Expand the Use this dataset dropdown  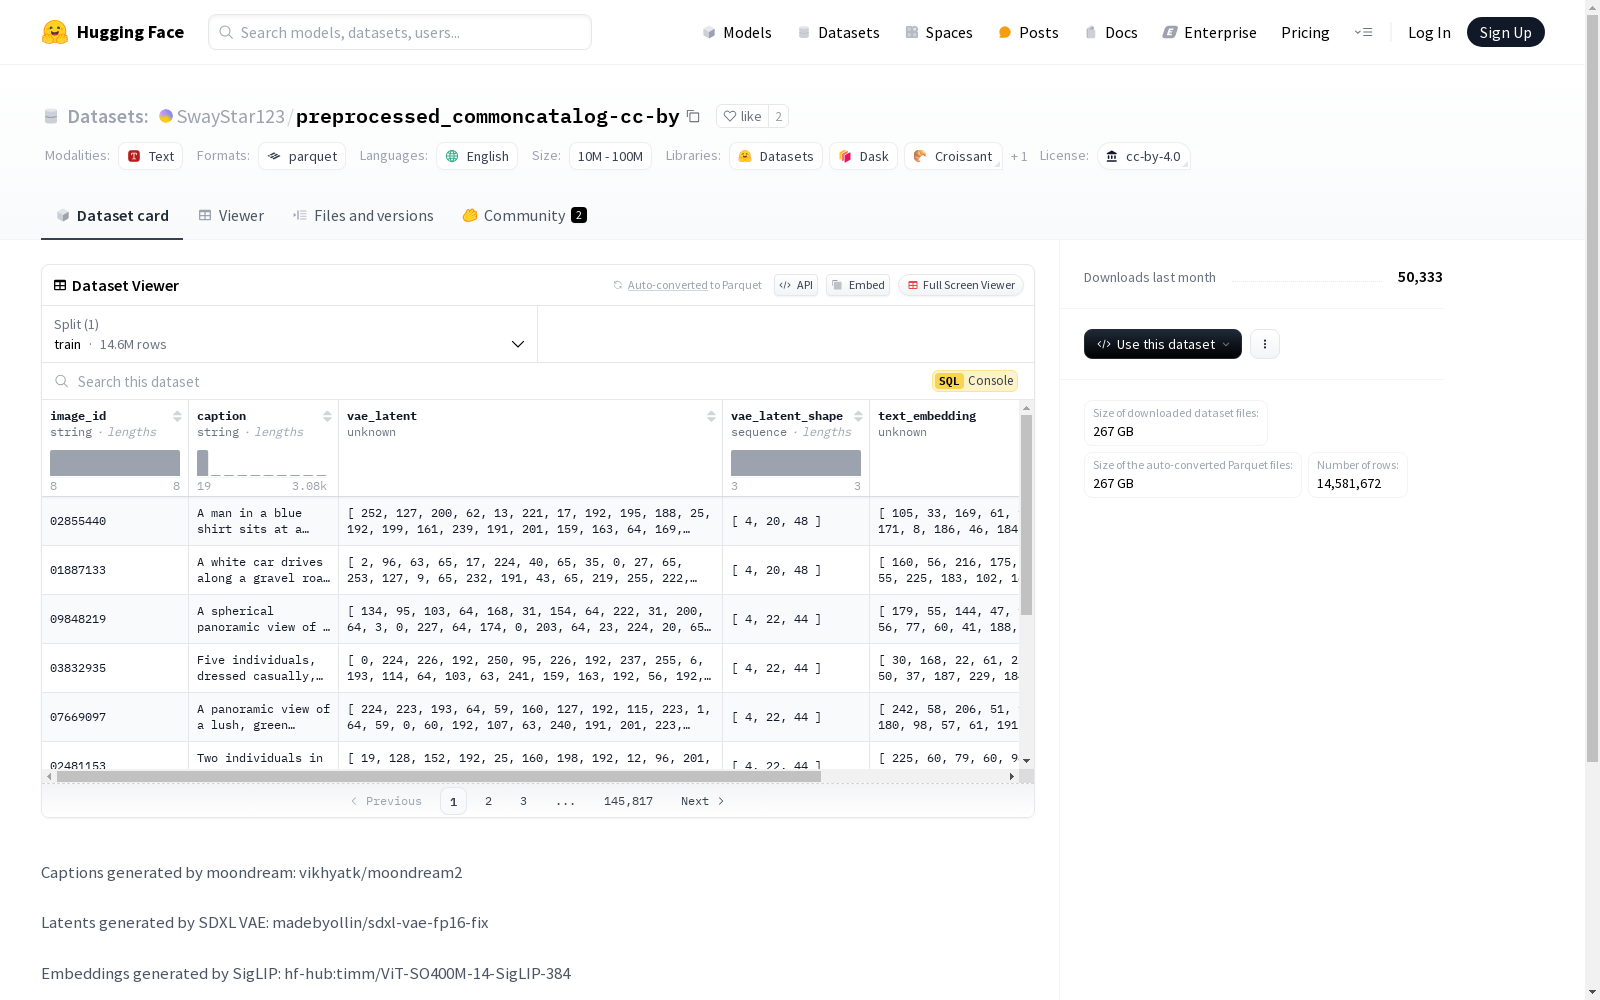point(1163,344)
